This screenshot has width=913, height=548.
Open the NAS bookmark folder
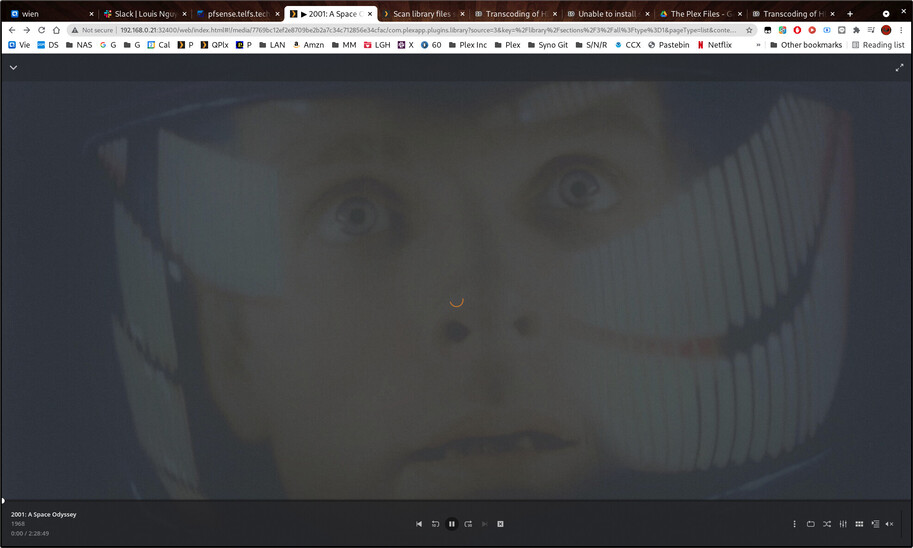tap(79, 44)
